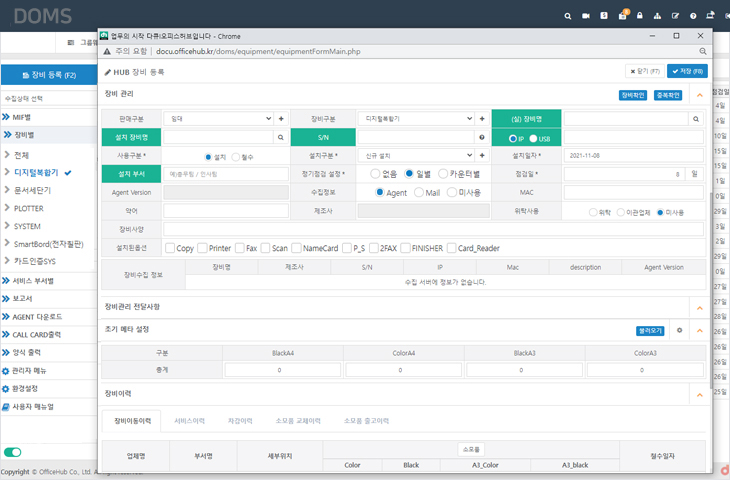This screenshot has width=730, height=480.
Task: Toggle the green switch at sidebar bottom
Action: 13,452
